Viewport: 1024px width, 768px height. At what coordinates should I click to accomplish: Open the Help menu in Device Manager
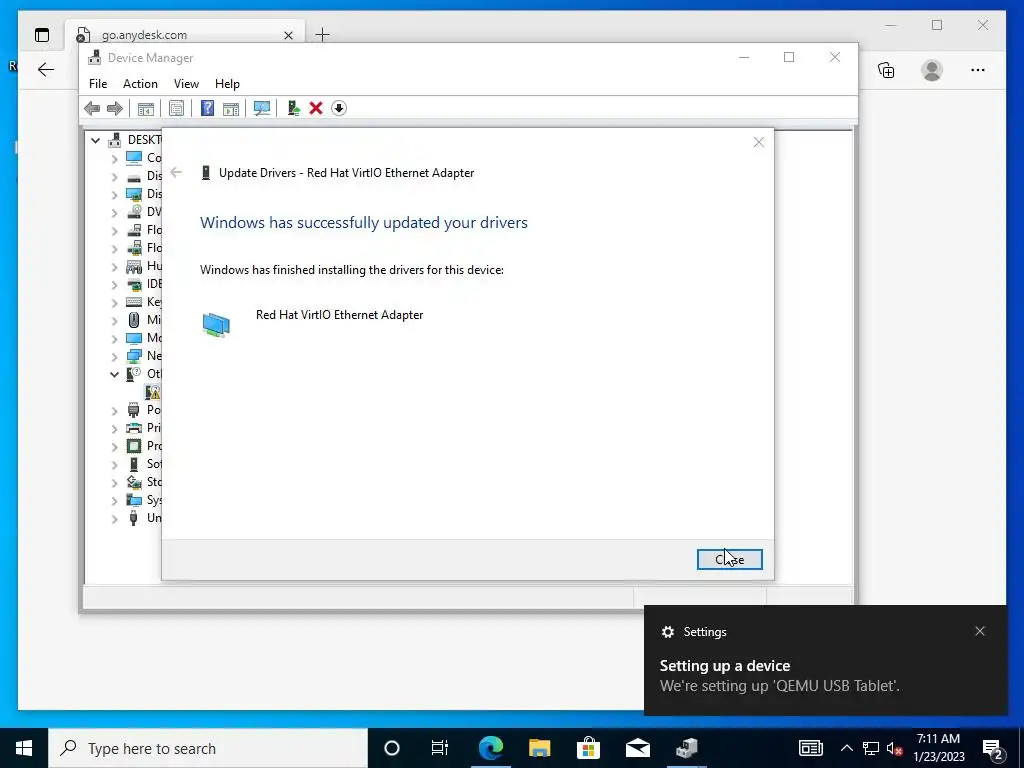click(x=227, y=84)
